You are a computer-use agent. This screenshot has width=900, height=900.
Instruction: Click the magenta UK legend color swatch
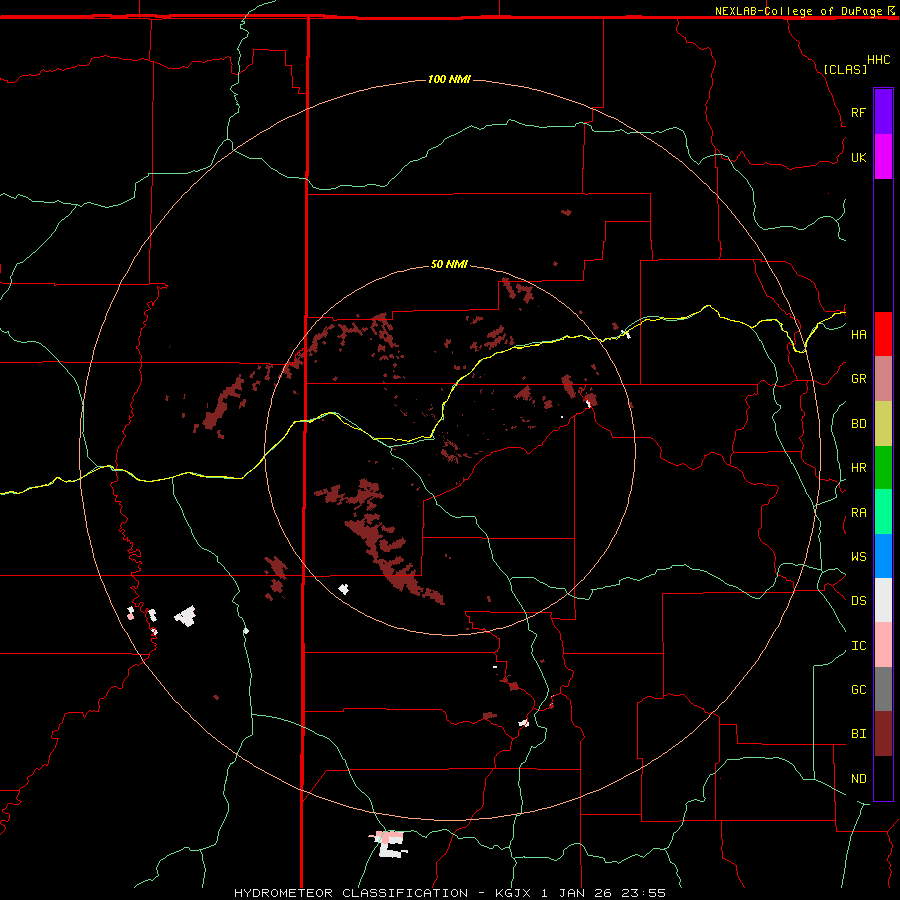883,157
